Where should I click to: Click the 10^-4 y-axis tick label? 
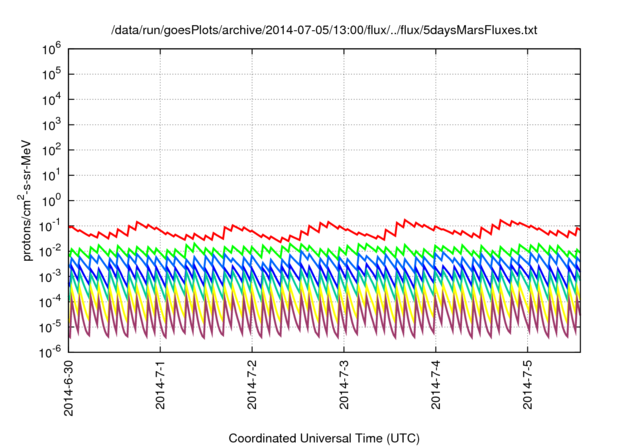coord(51,302)
